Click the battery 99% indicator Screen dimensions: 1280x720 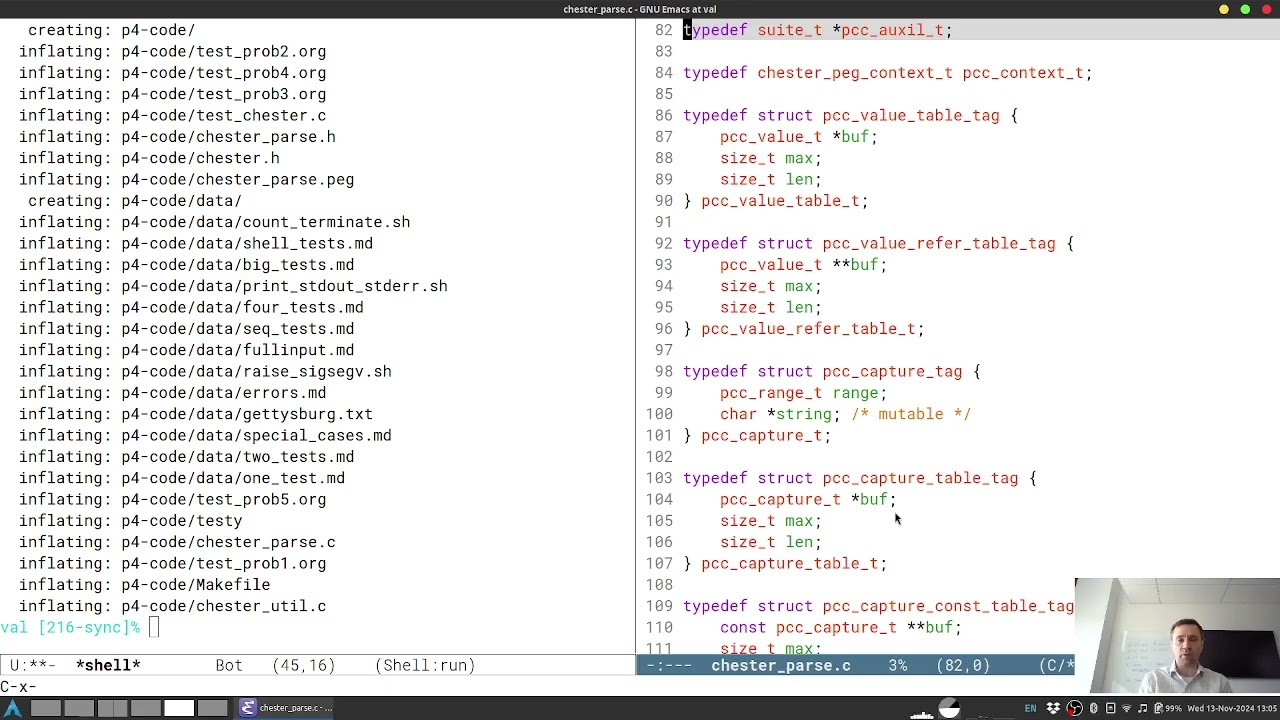click(1168, 708)
